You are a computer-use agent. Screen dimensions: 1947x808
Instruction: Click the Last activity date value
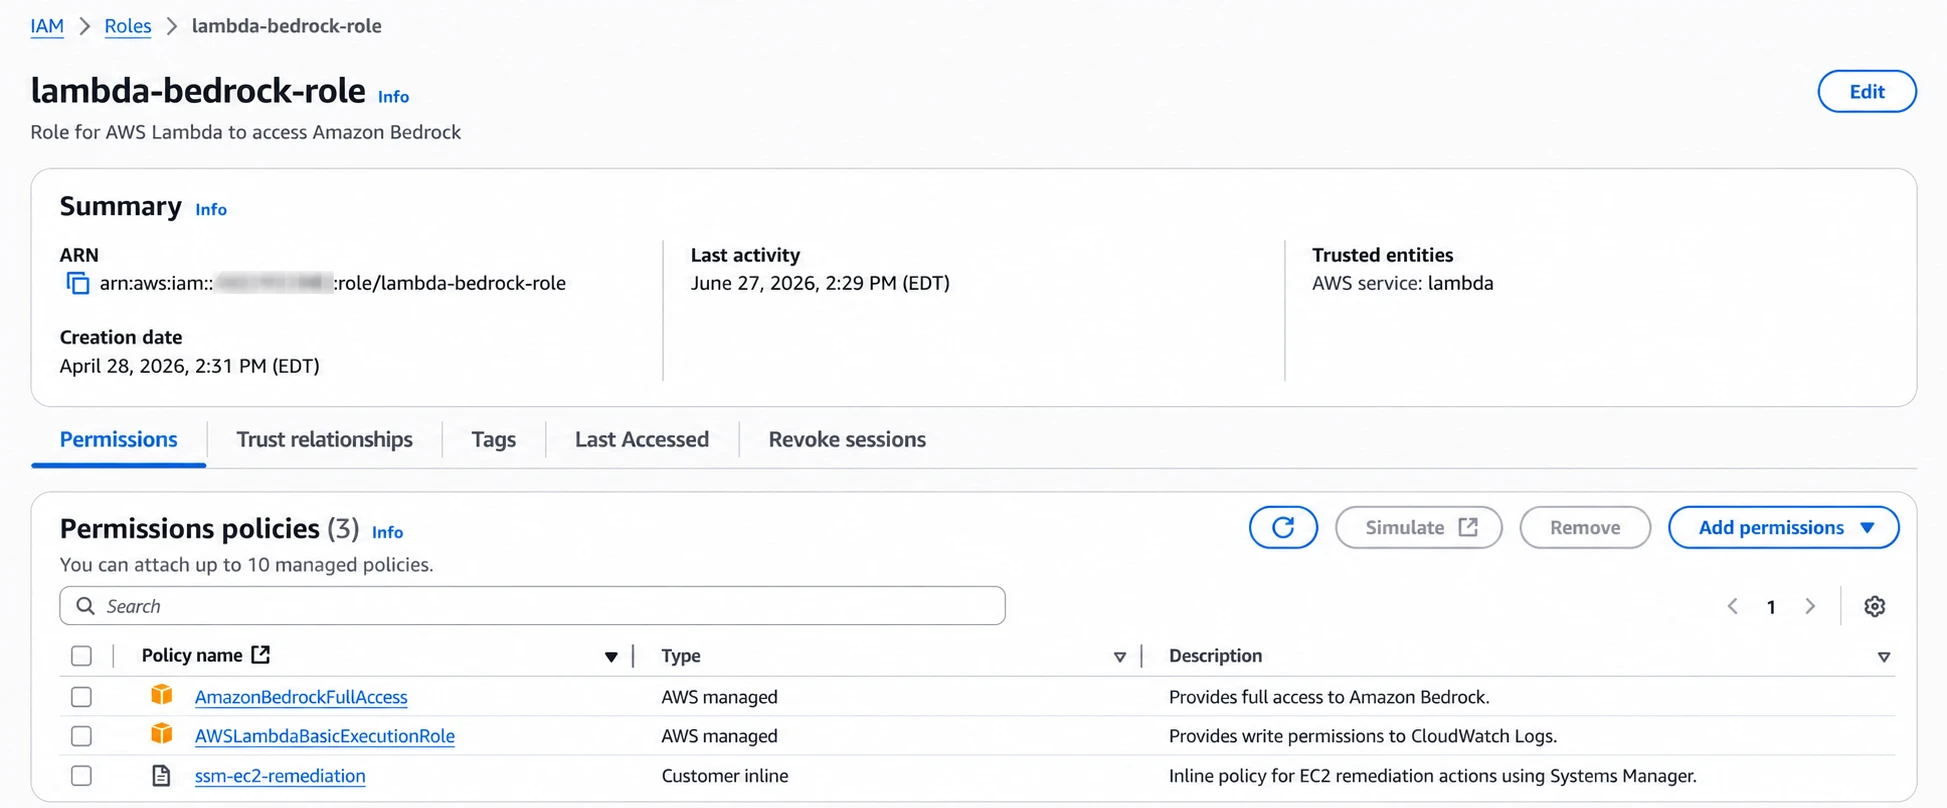click(820, 283)
